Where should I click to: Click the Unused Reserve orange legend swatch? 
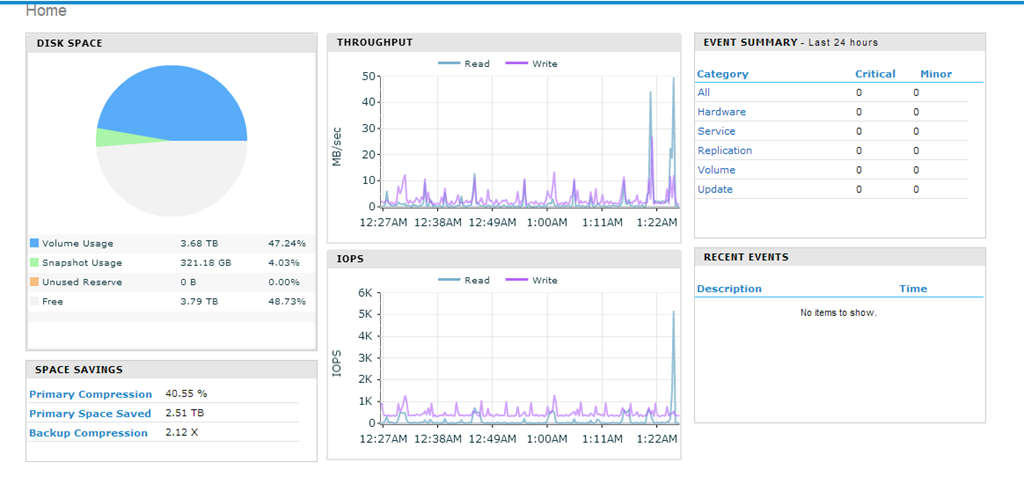pyautogui.click(x=34, y=282)
